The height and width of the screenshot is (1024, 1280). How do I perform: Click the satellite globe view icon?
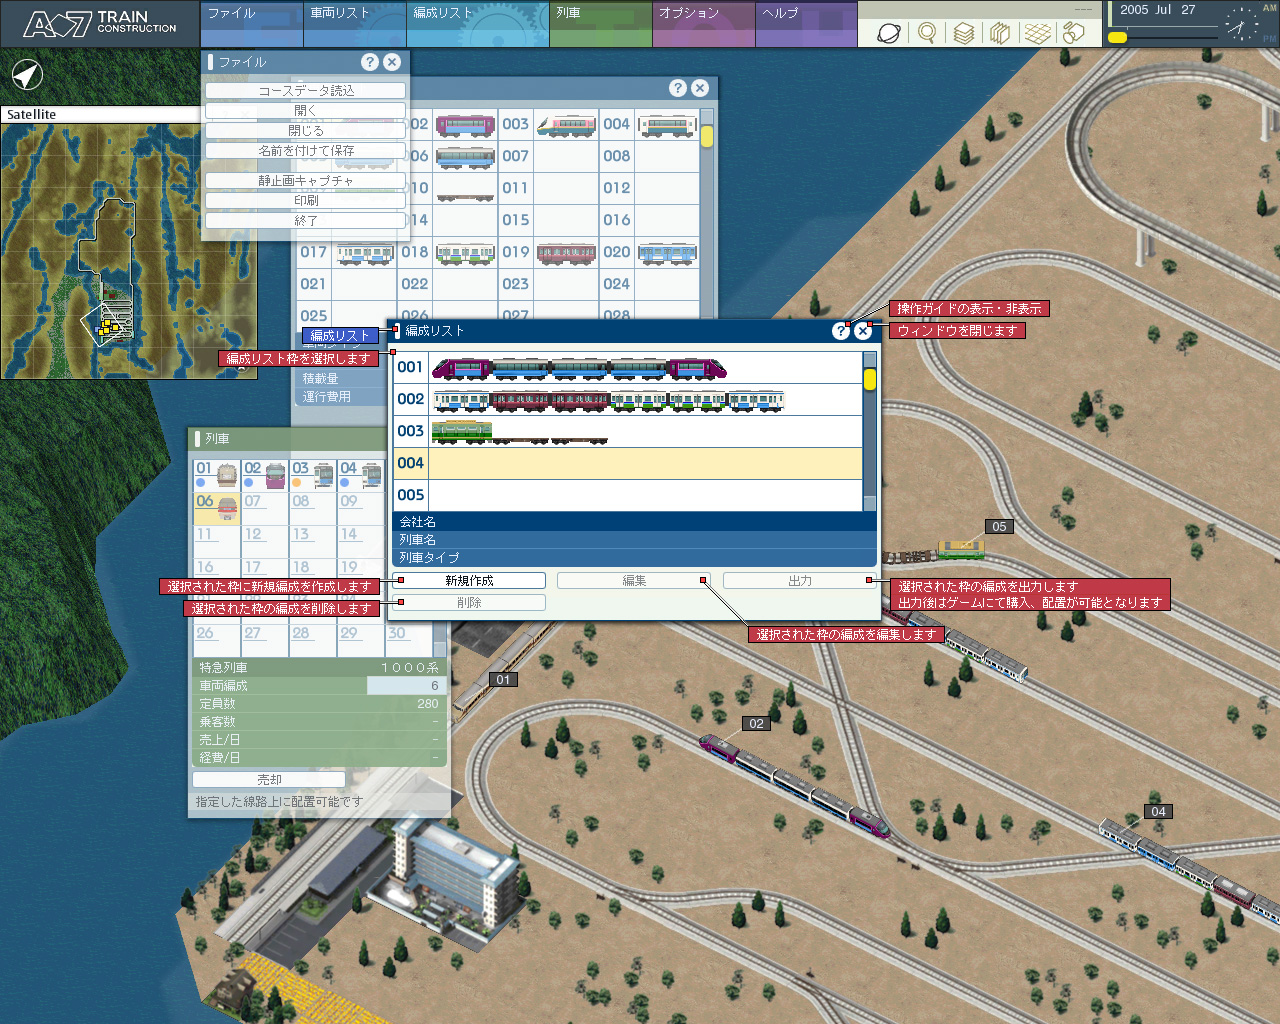889,33
